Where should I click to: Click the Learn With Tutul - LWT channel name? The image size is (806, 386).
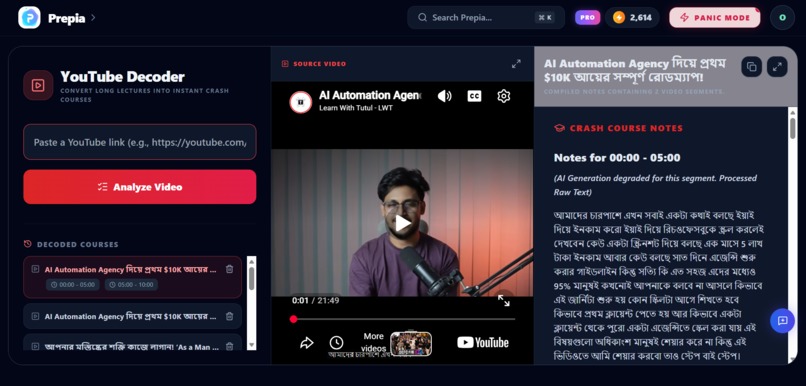(x=356, y=108)
